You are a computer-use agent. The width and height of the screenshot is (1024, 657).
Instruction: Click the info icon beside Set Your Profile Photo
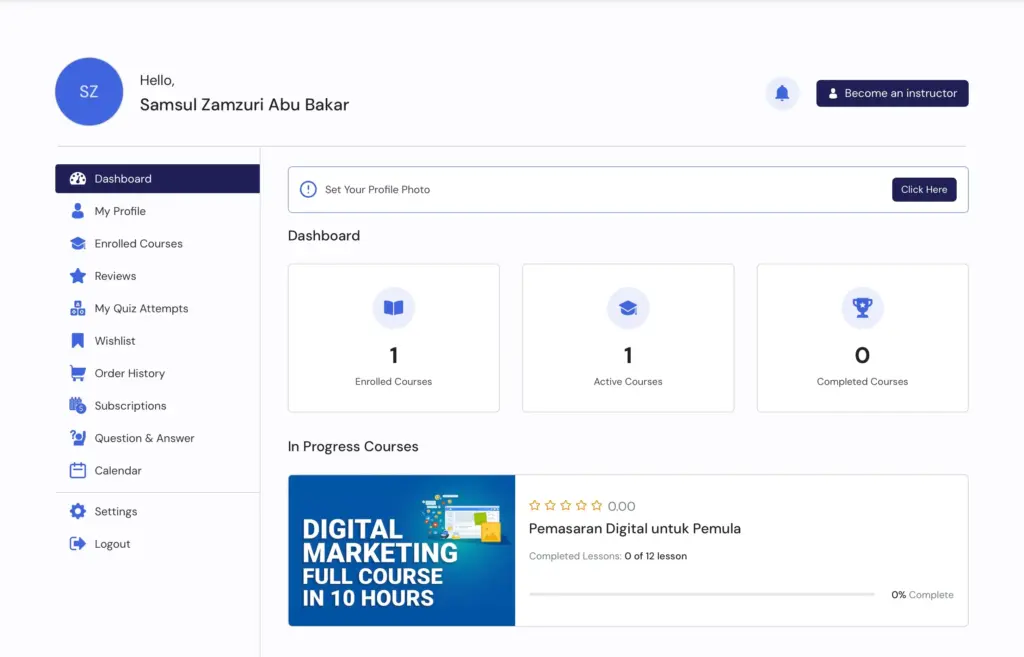click(308, 189)
